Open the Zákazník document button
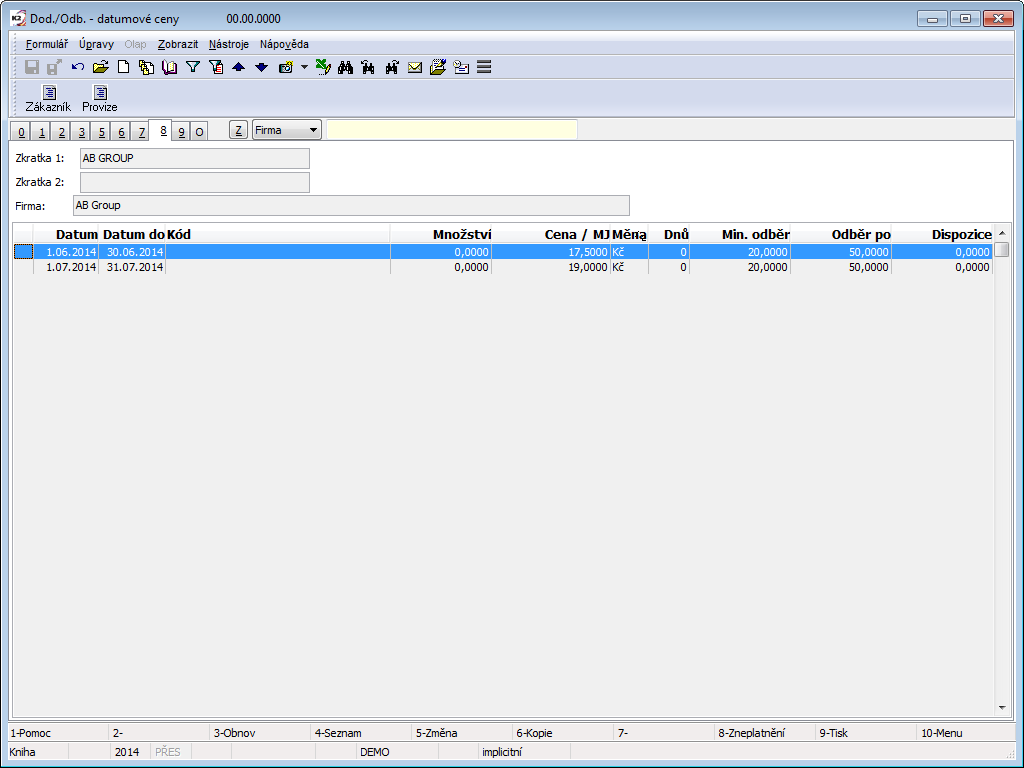 [x=48, y=99]
